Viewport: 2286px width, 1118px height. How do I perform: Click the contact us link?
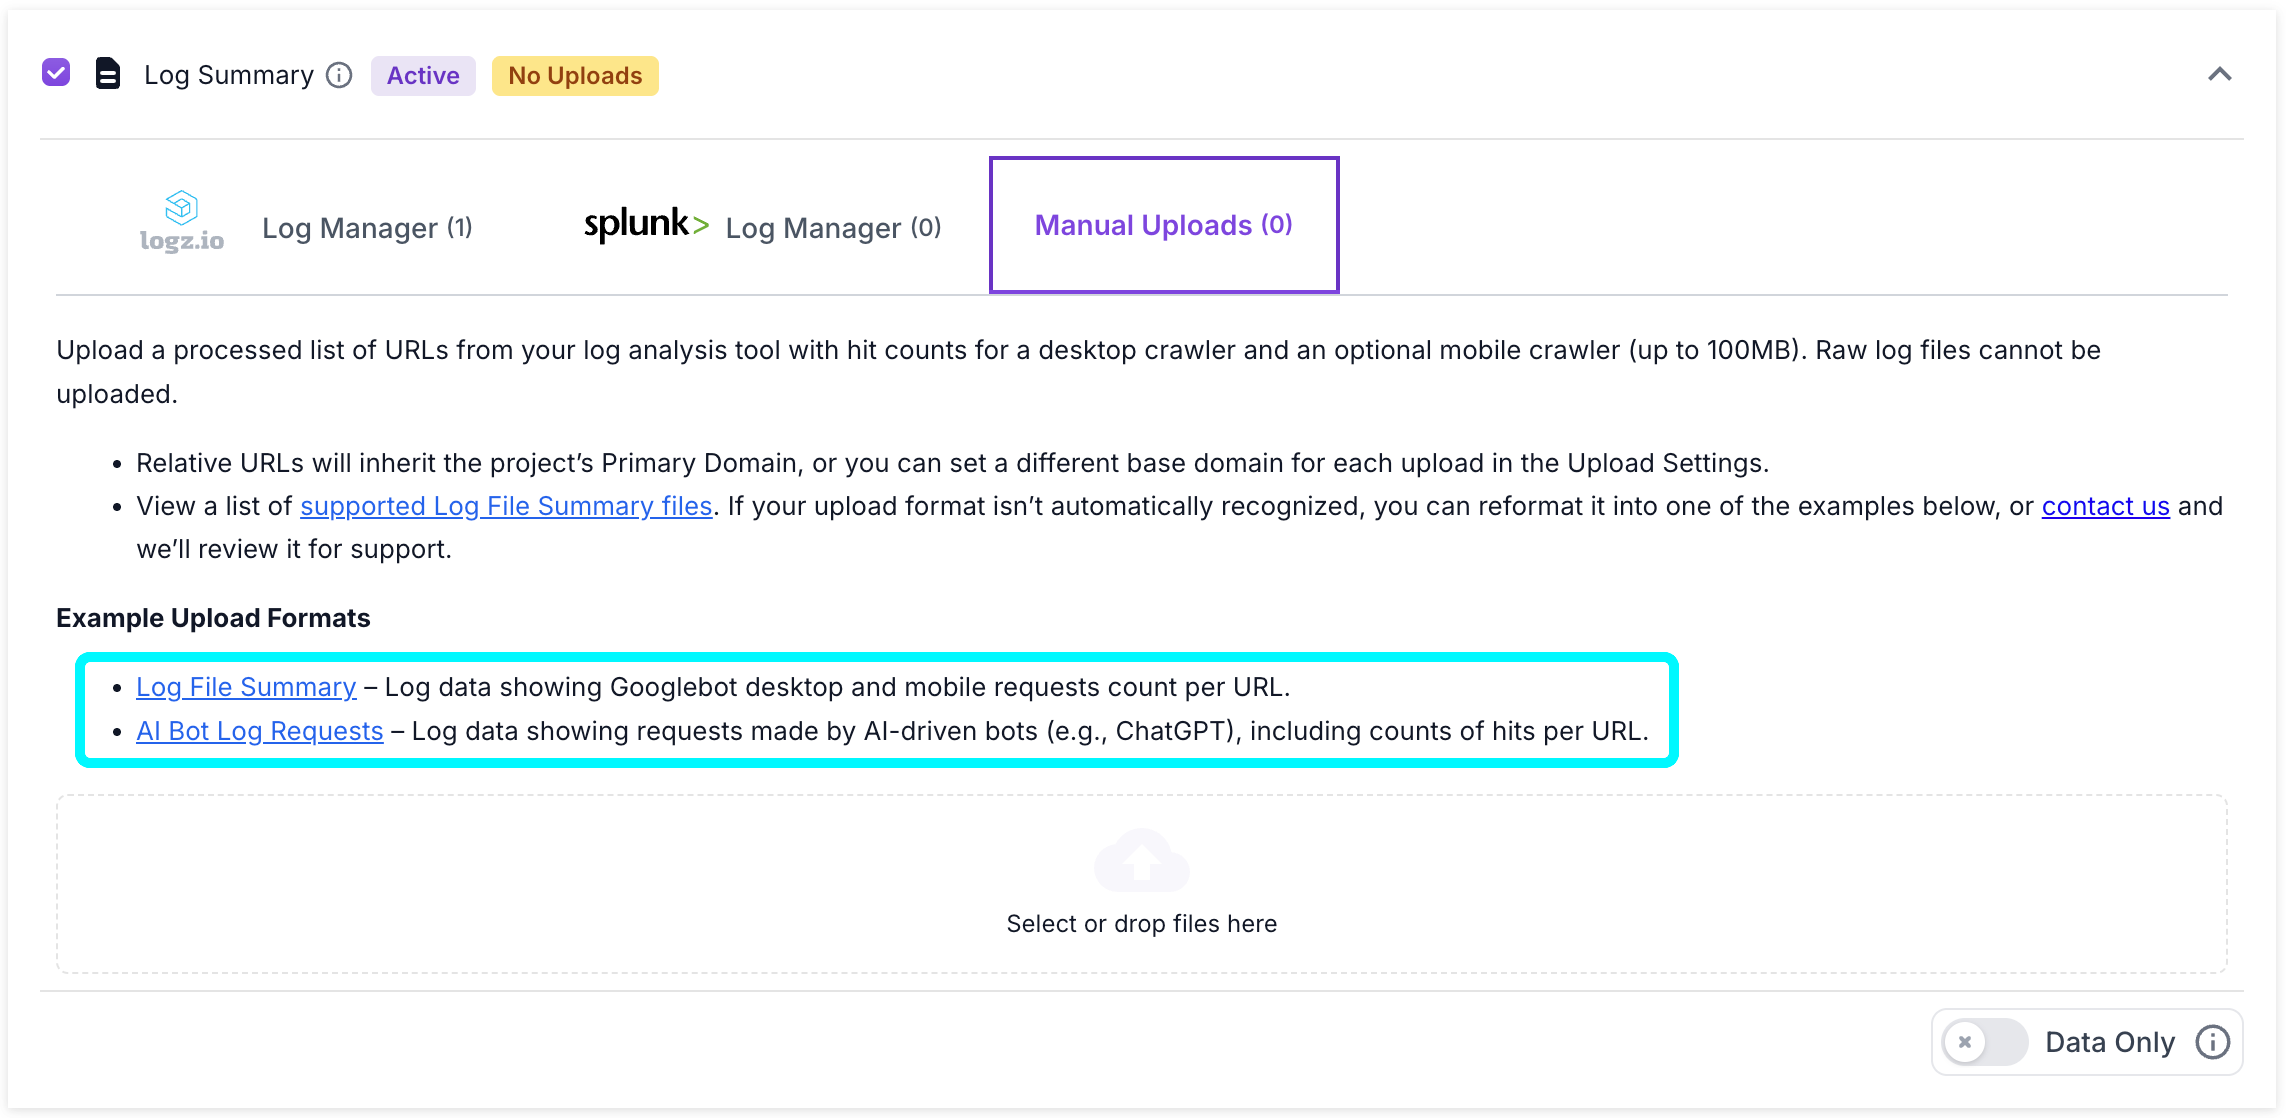[2105, 506]
